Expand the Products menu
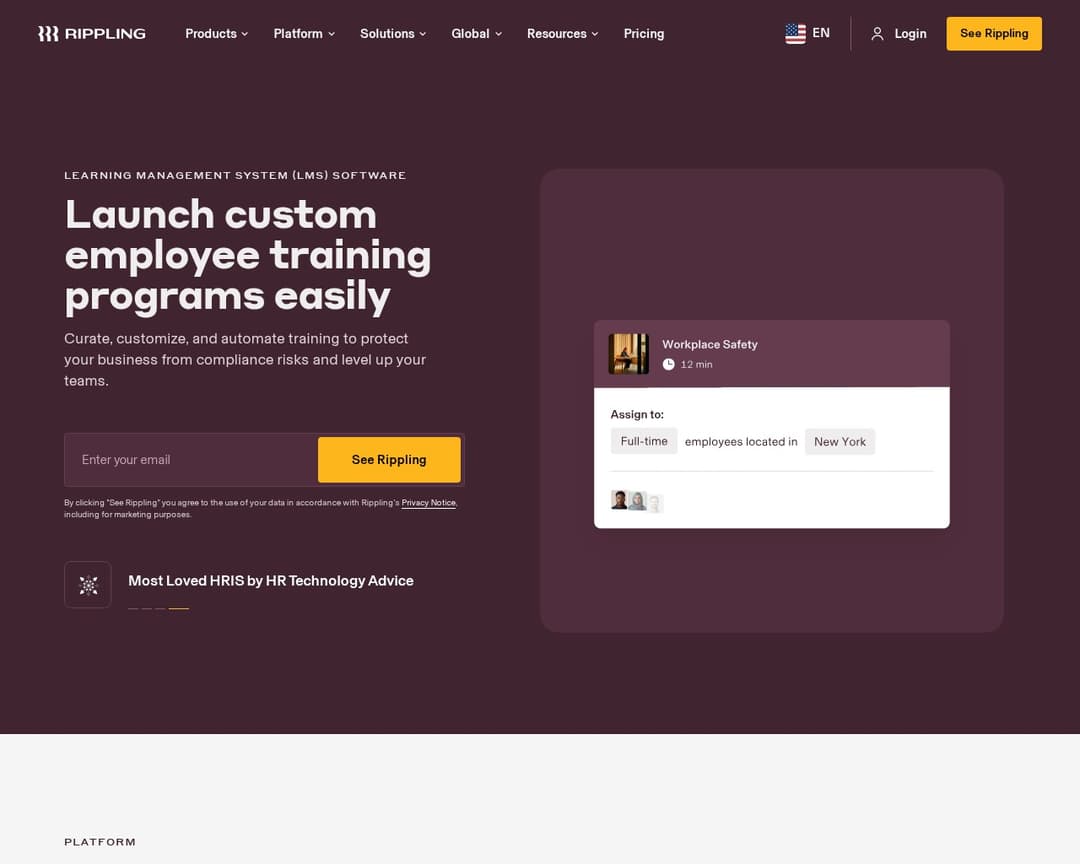1080x864 pixels. coord(216,34)
